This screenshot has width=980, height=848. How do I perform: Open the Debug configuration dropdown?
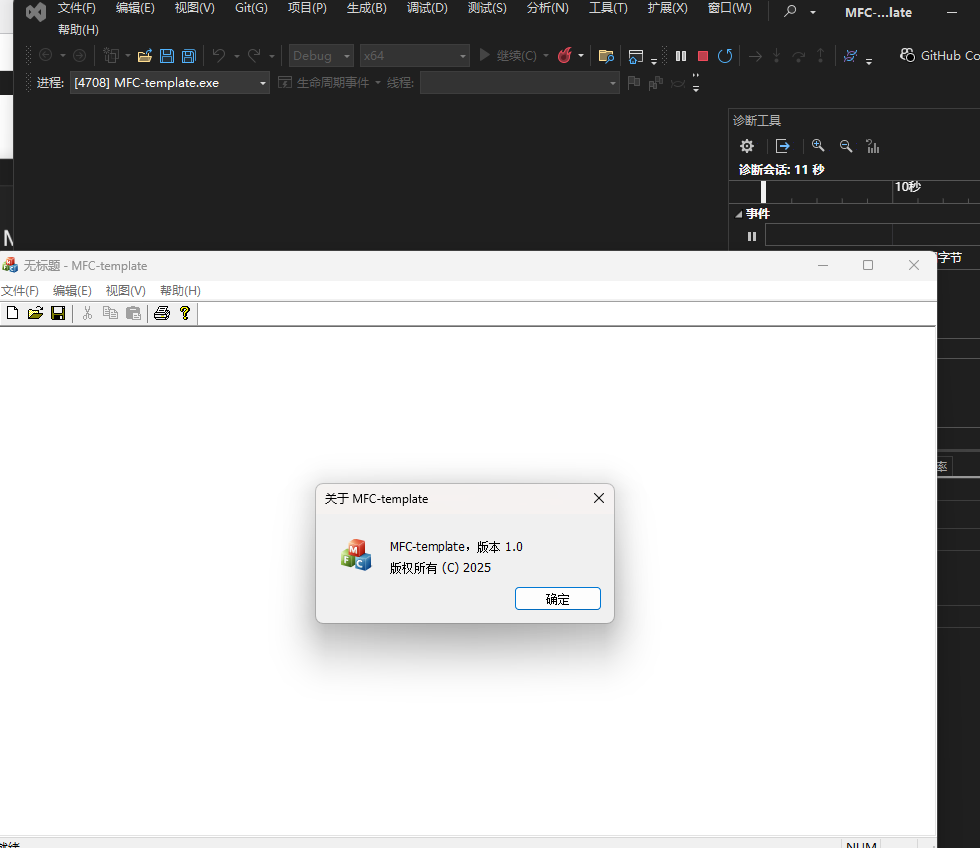point(320,56)
